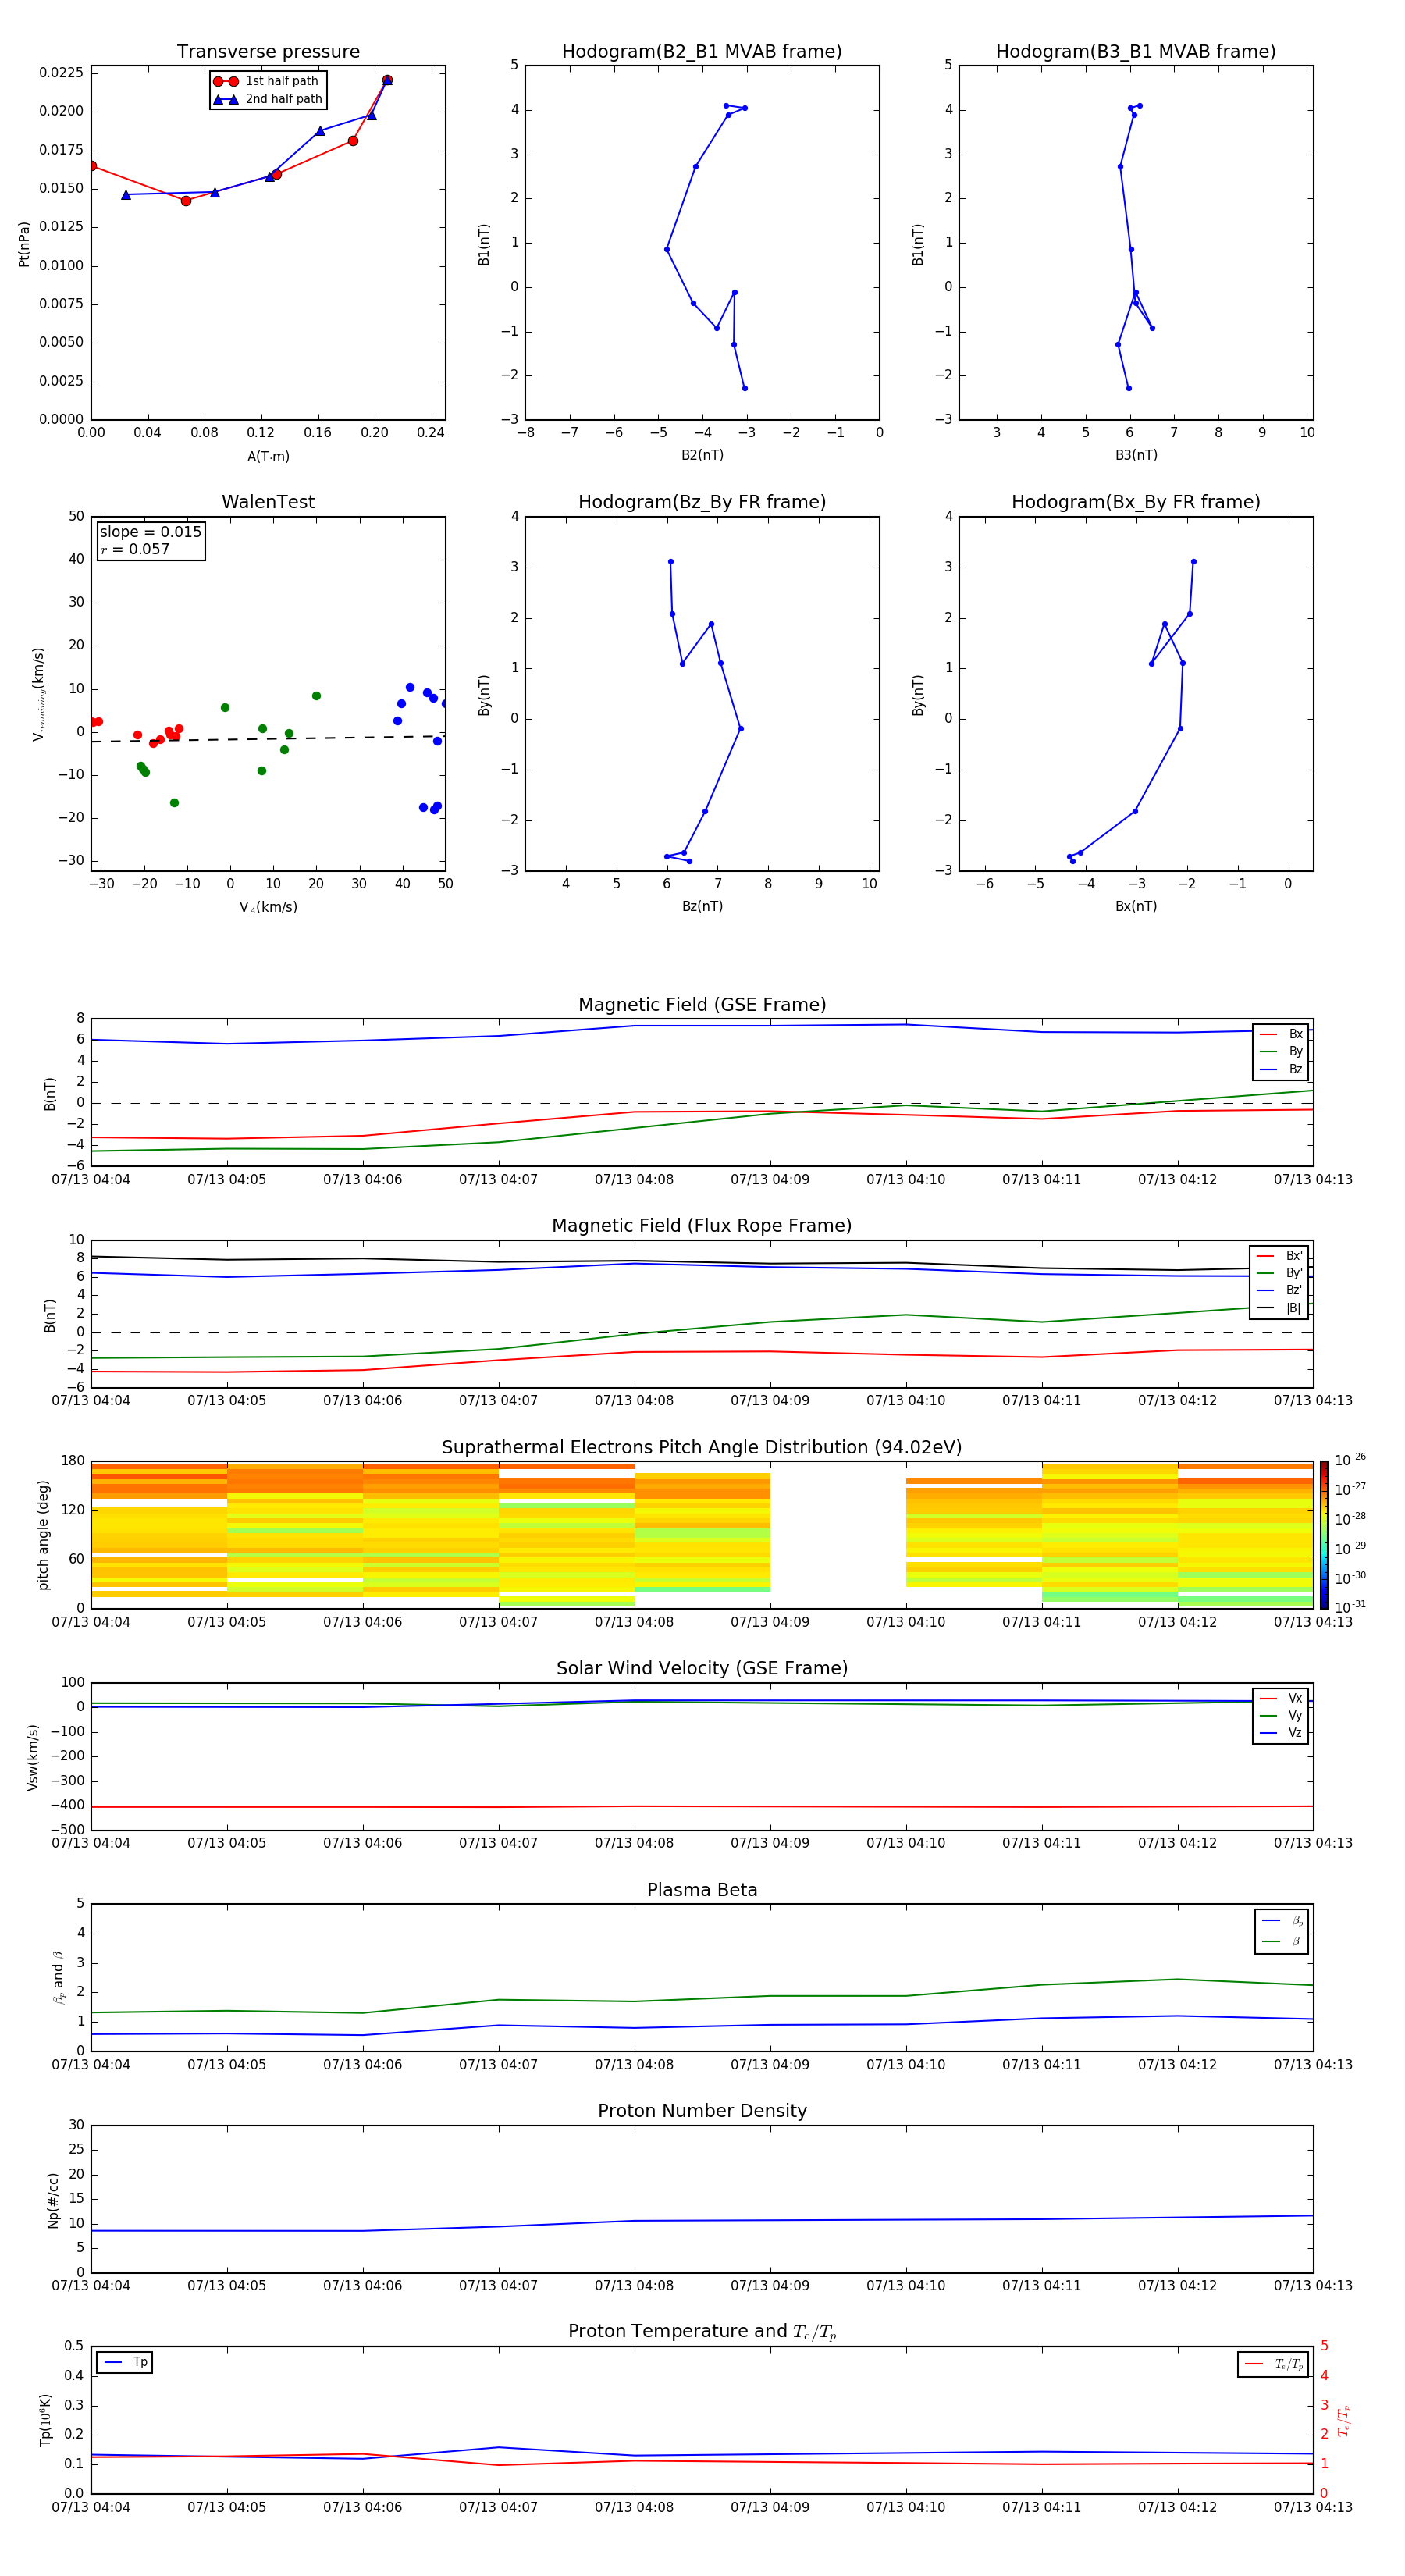Click the "Proton Temperature and Te/Tp" title

[x=702, y=2332]
